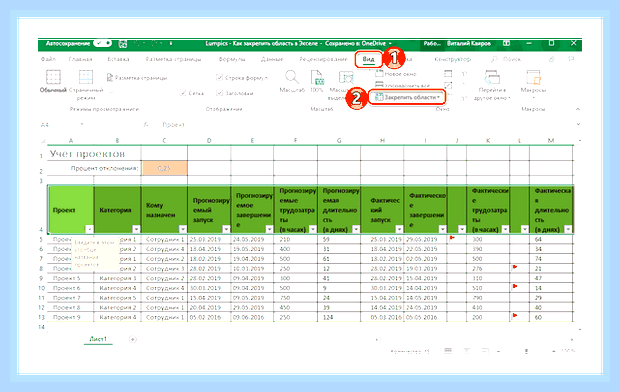Screen dimensions: 620x392
Task: Open filter on last column M header
Action: point(568,229)
